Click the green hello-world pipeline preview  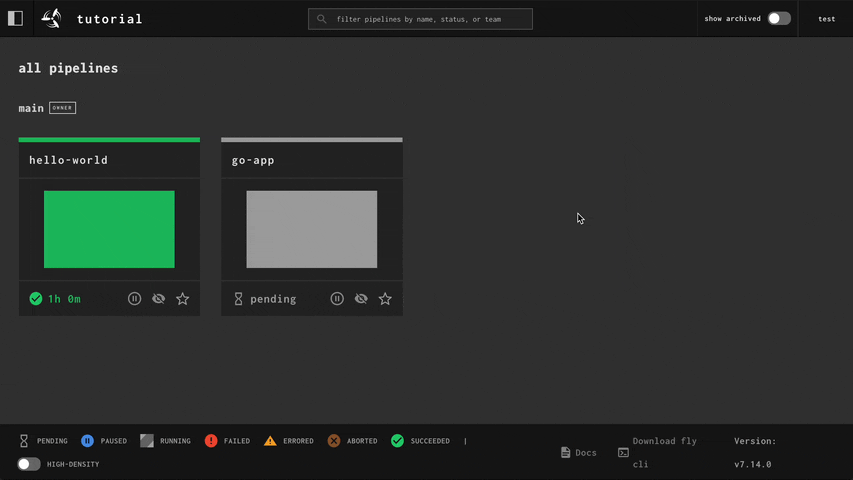(109, 229)
